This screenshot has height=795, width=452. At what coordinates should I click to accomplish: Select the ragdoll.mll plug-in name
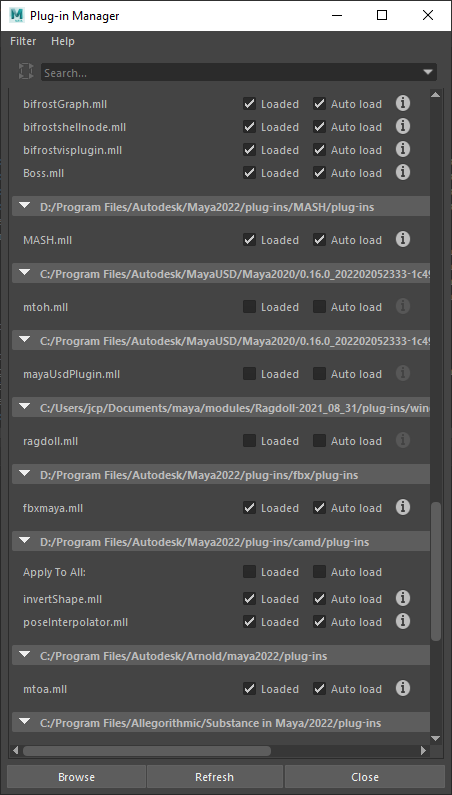(50, 441)
